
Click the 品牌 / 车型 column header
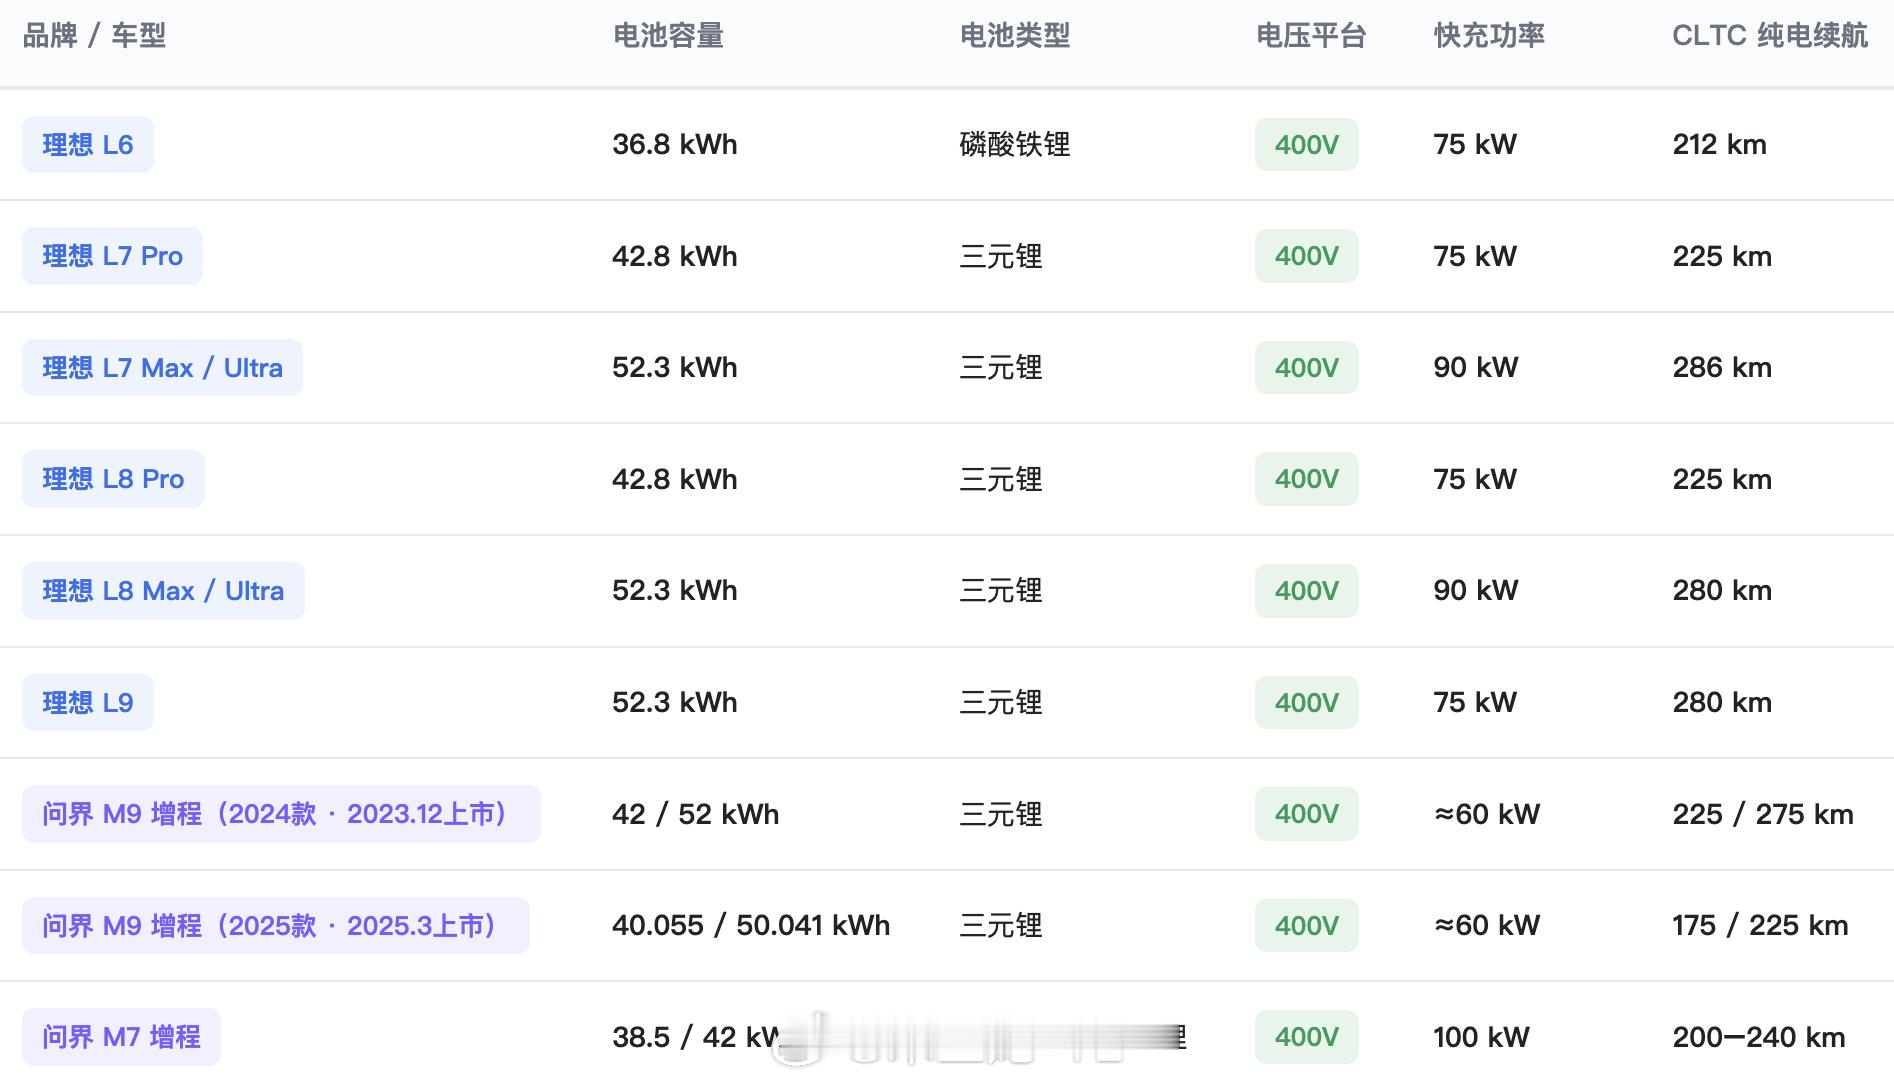(94, 36)
